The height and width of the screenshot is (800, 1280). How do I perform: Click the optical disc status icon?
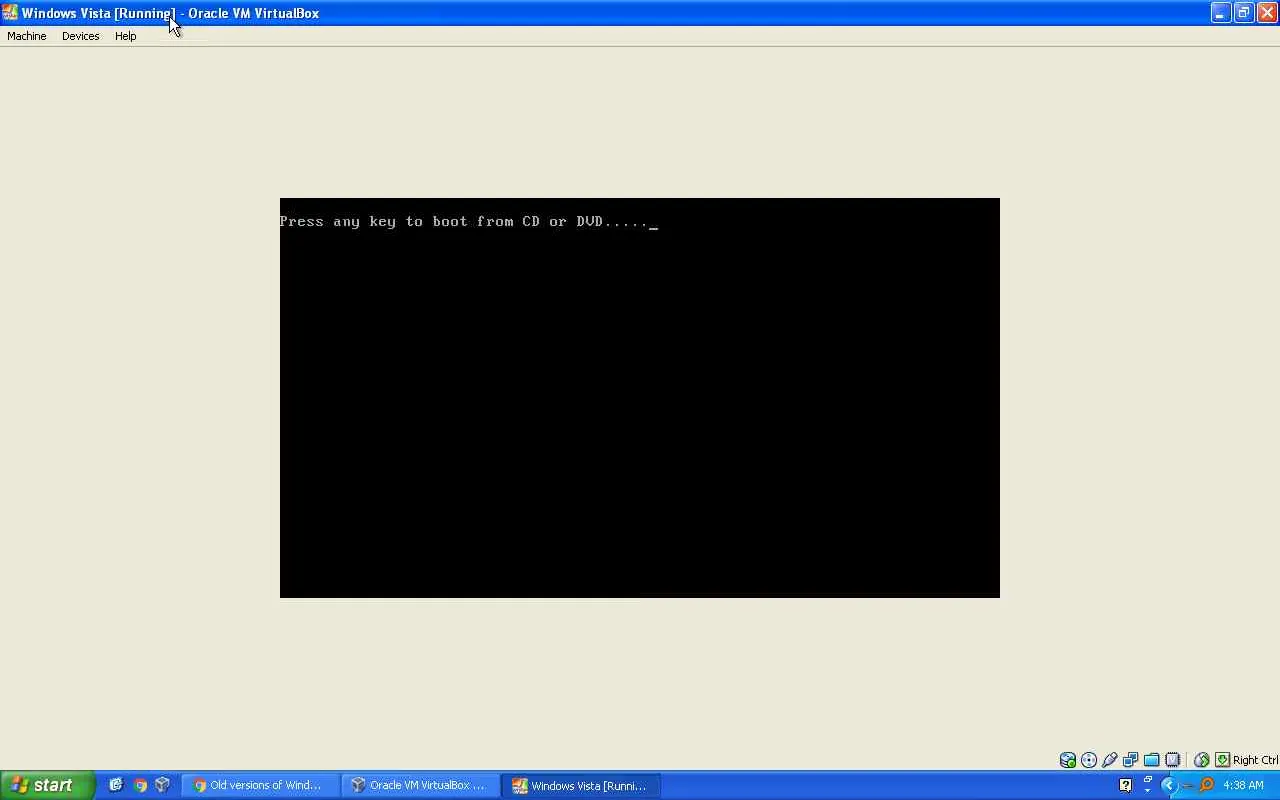pyautogui.click(x=1089, y=760)
